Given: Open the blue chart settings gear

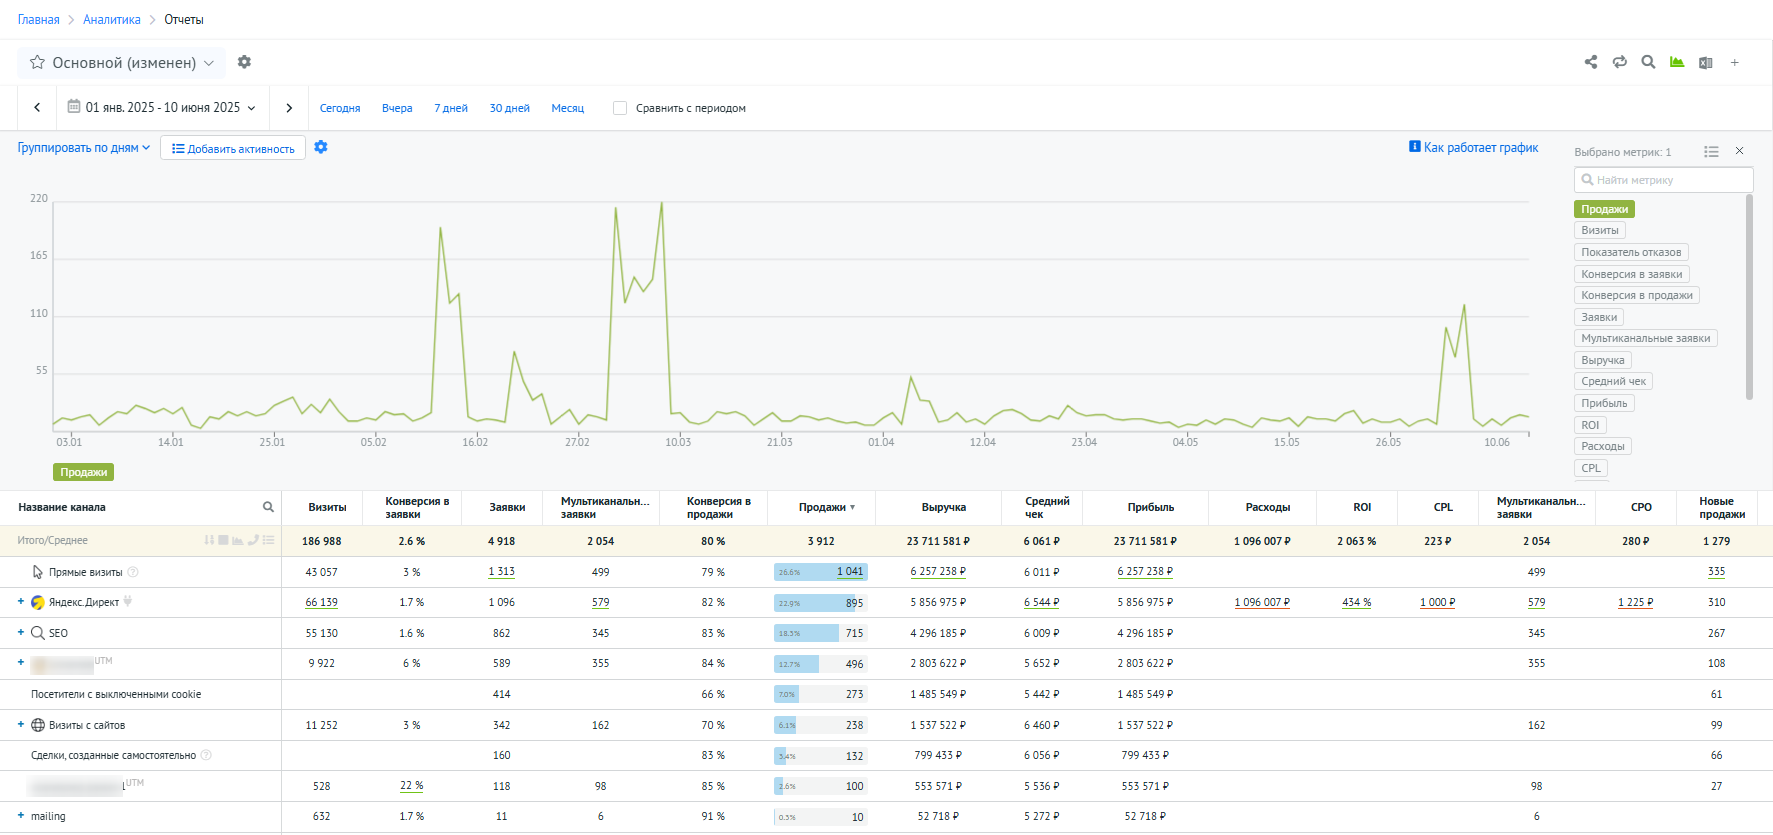Looking at the screenshot, I should point(321,147).
